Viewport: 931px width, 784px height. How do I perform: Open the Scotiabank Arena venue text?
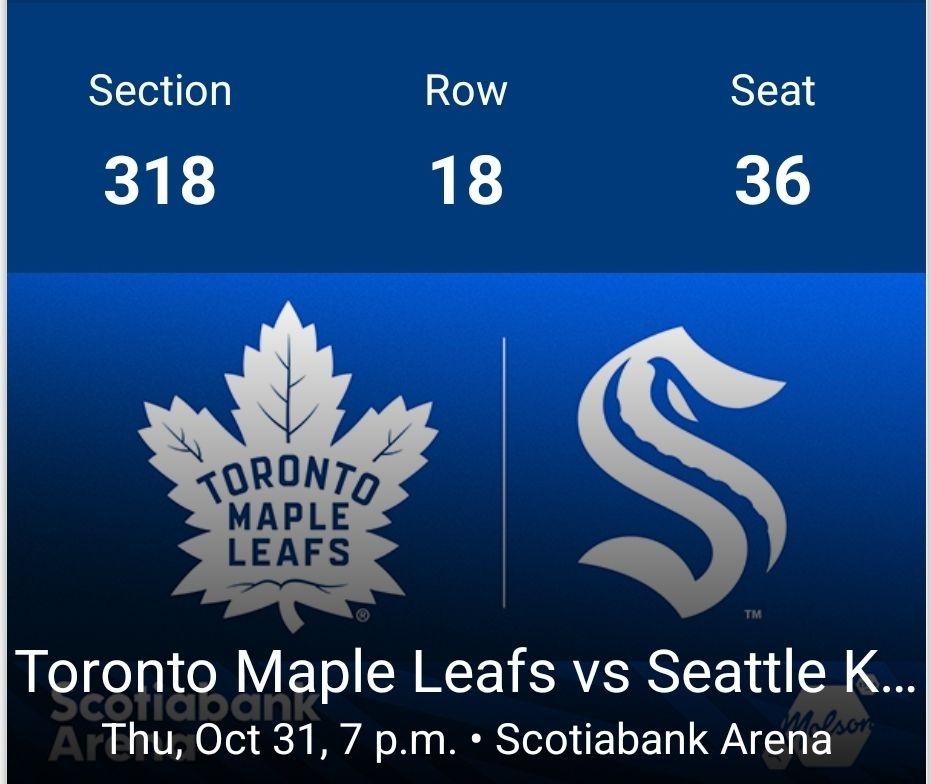coord(663,740)
